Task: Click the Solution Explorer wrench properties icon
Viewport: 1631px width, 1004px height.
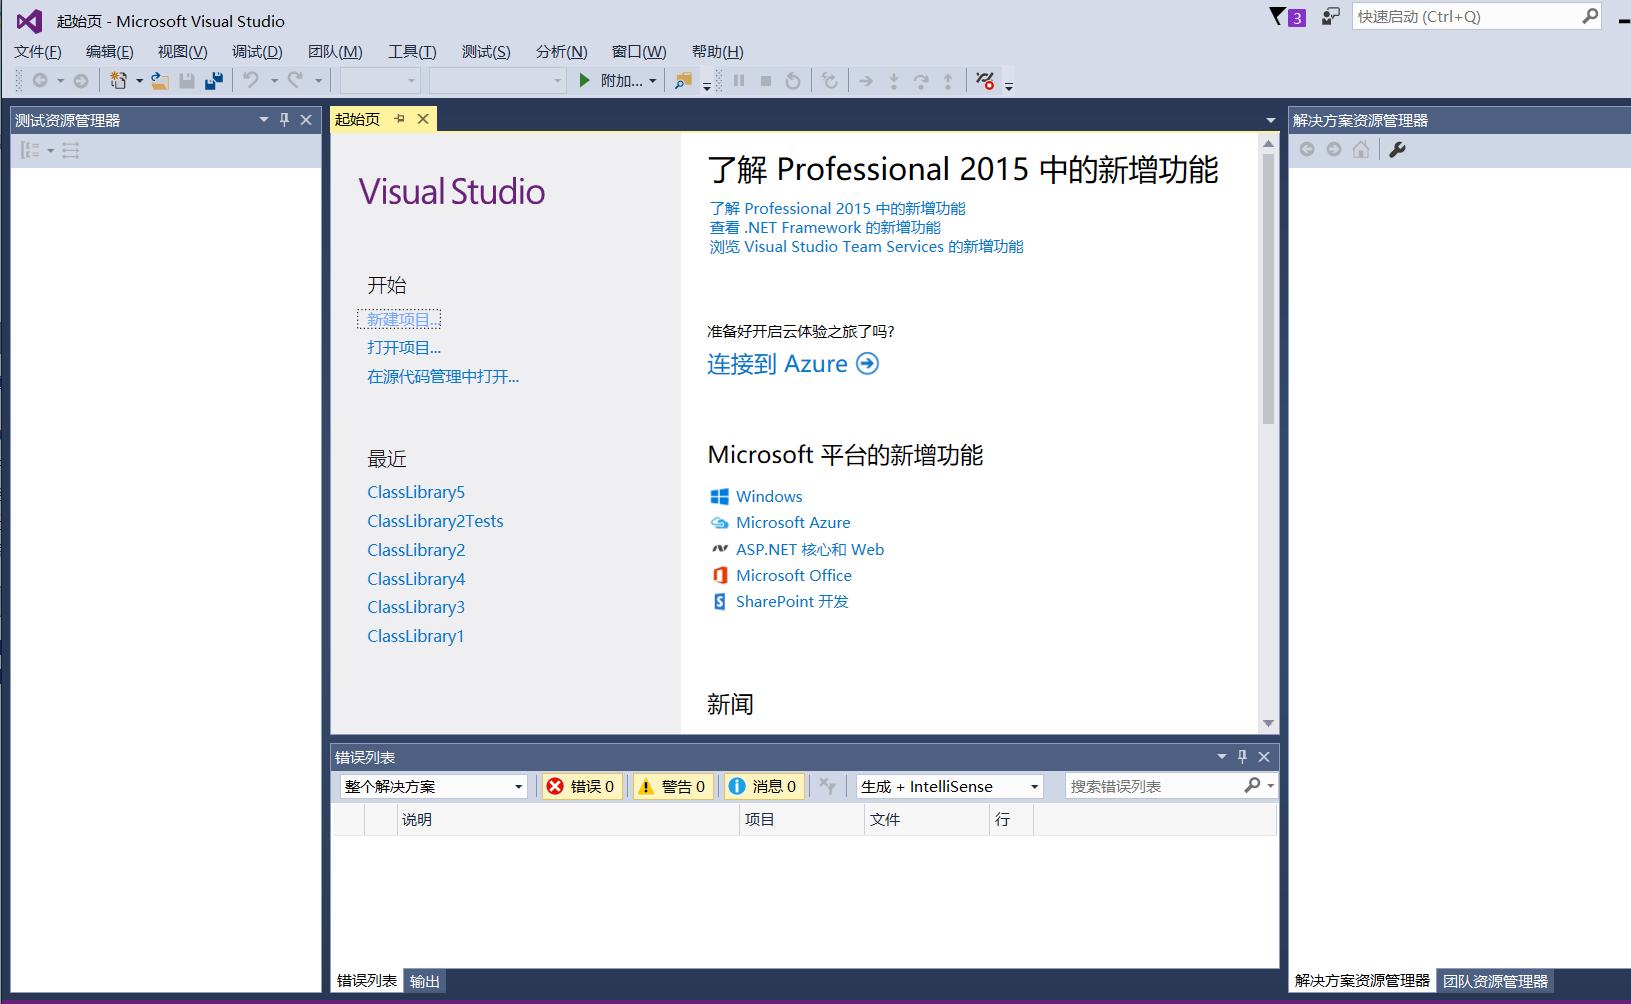Action: (x=1398, y=150)
